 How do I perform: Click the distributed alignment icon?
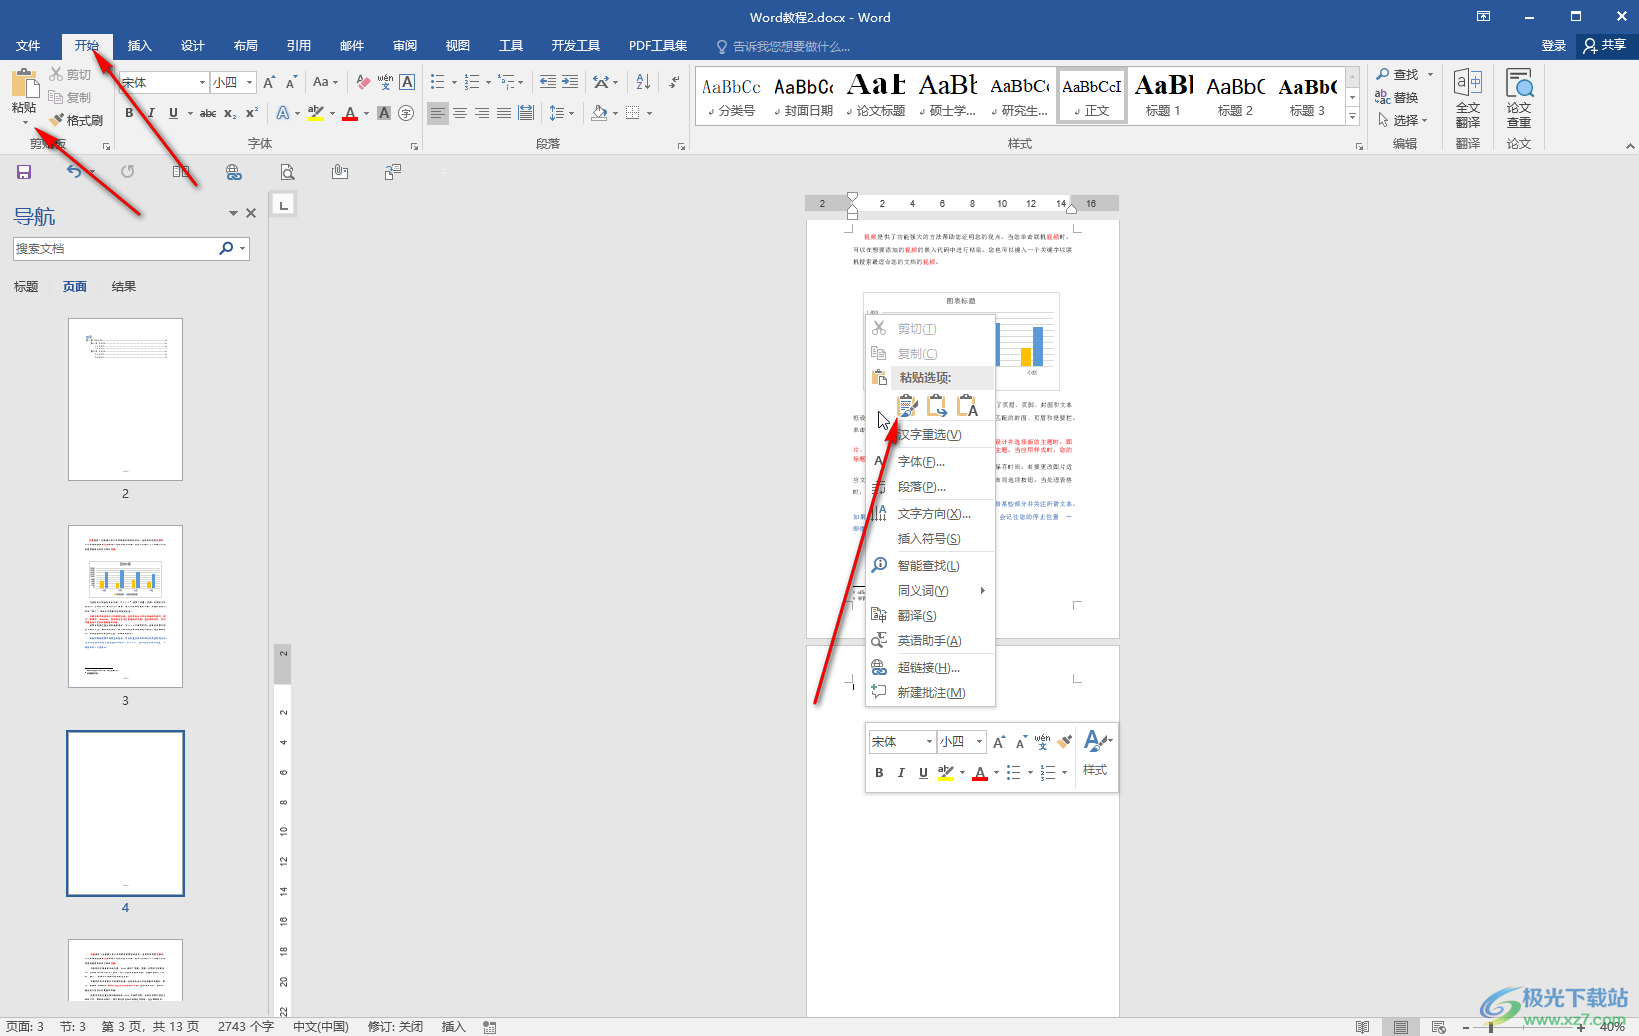point(526,113)
